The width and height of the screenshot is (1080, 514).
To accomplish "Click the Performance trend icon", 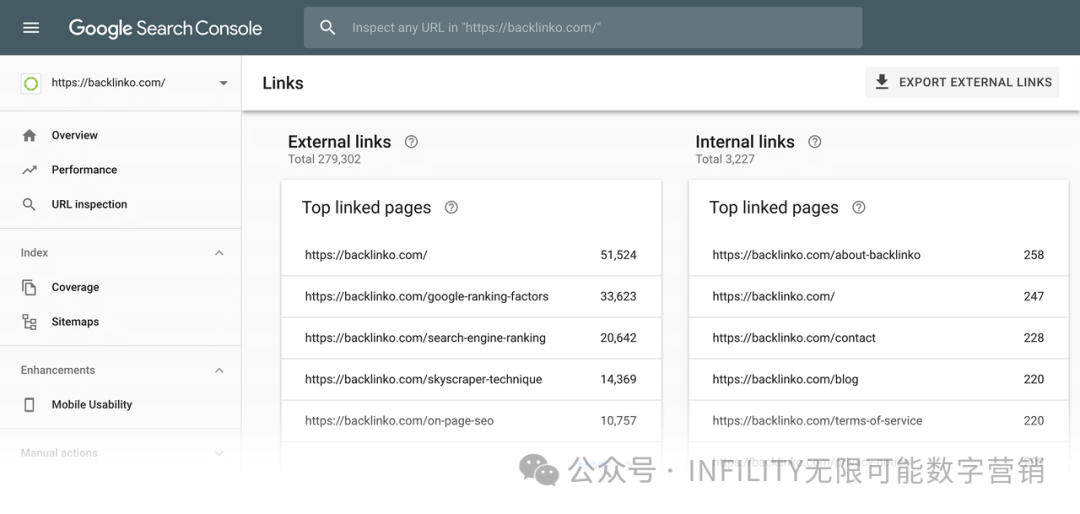I will tap(29, 169).
